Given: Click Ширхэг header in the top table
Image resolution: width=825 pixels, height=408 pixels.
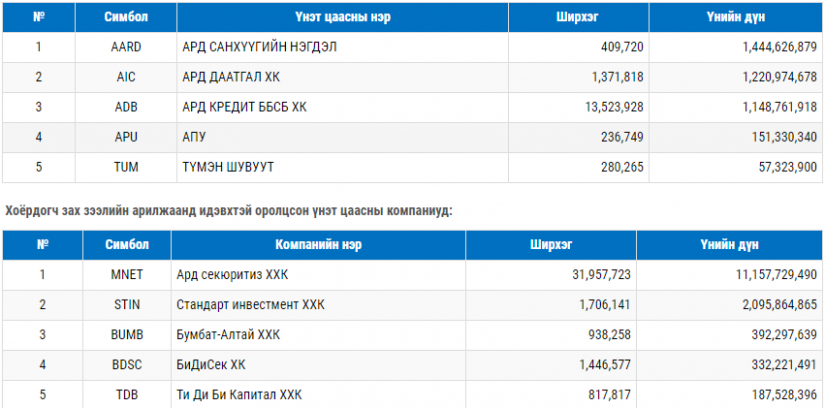Looking at the screenshot, I should coord(578,17).
